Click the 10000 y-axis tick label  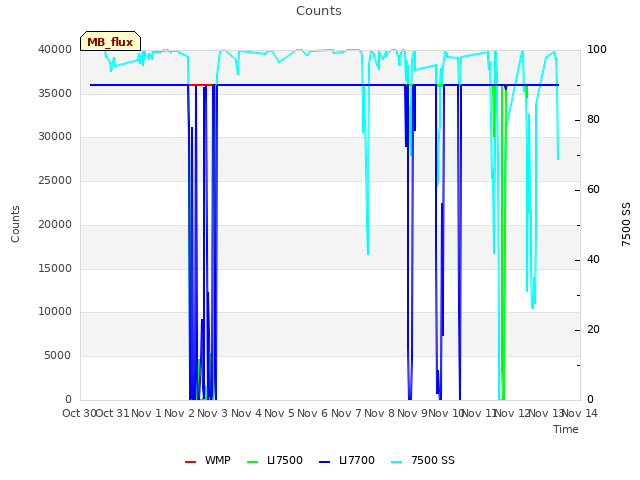55,311
